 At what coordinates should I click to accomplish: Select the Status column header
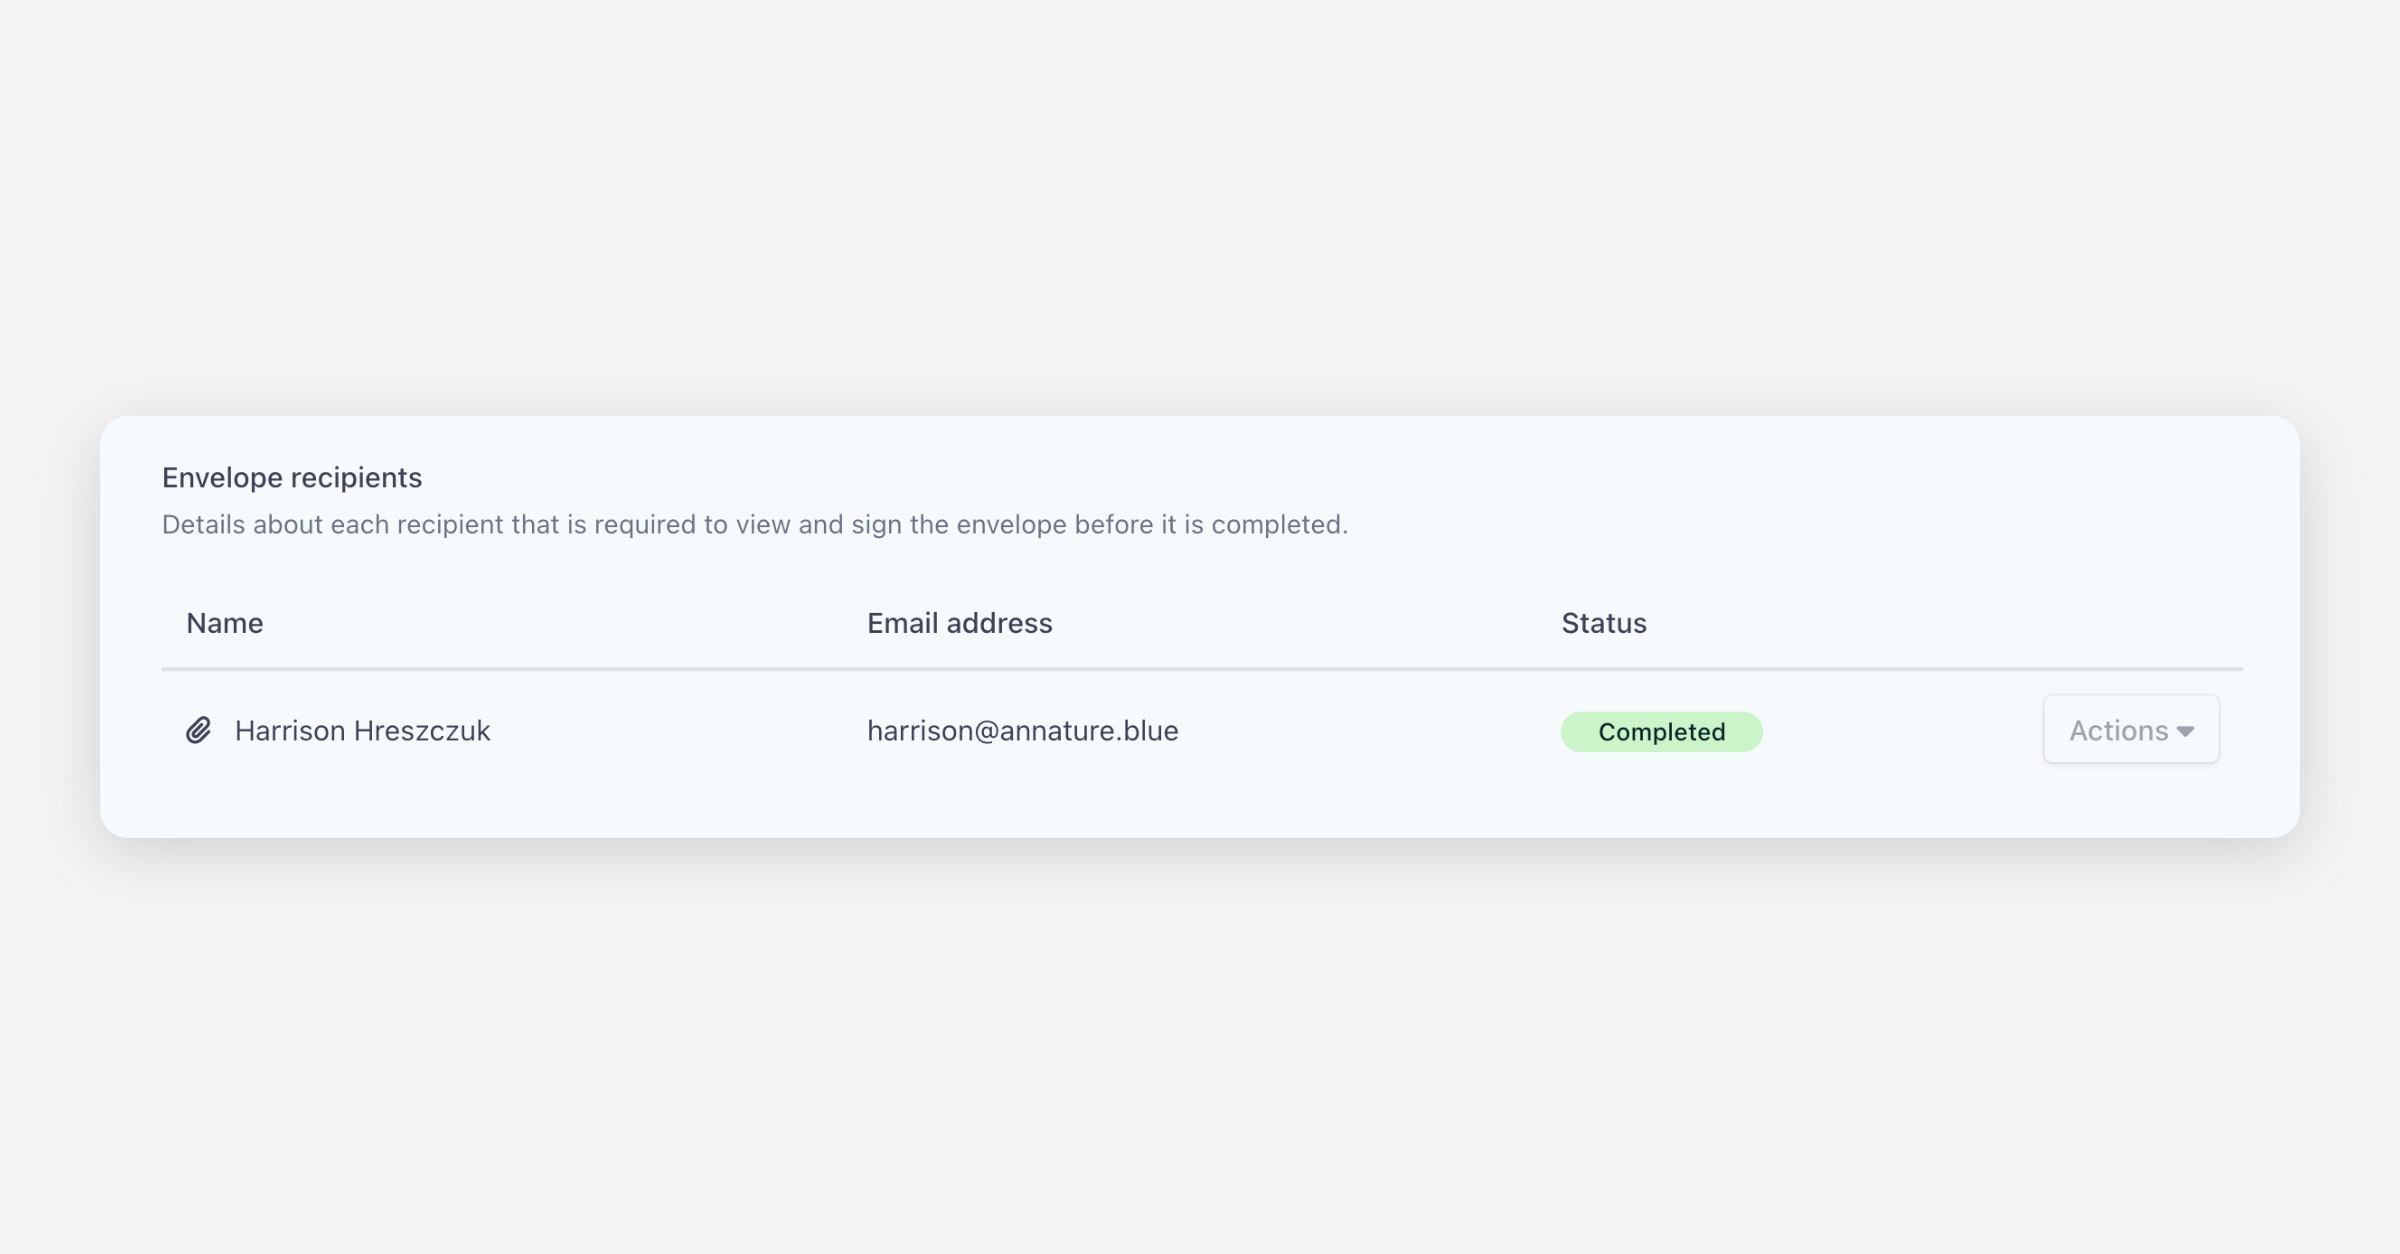click(x=1603, y=623)
